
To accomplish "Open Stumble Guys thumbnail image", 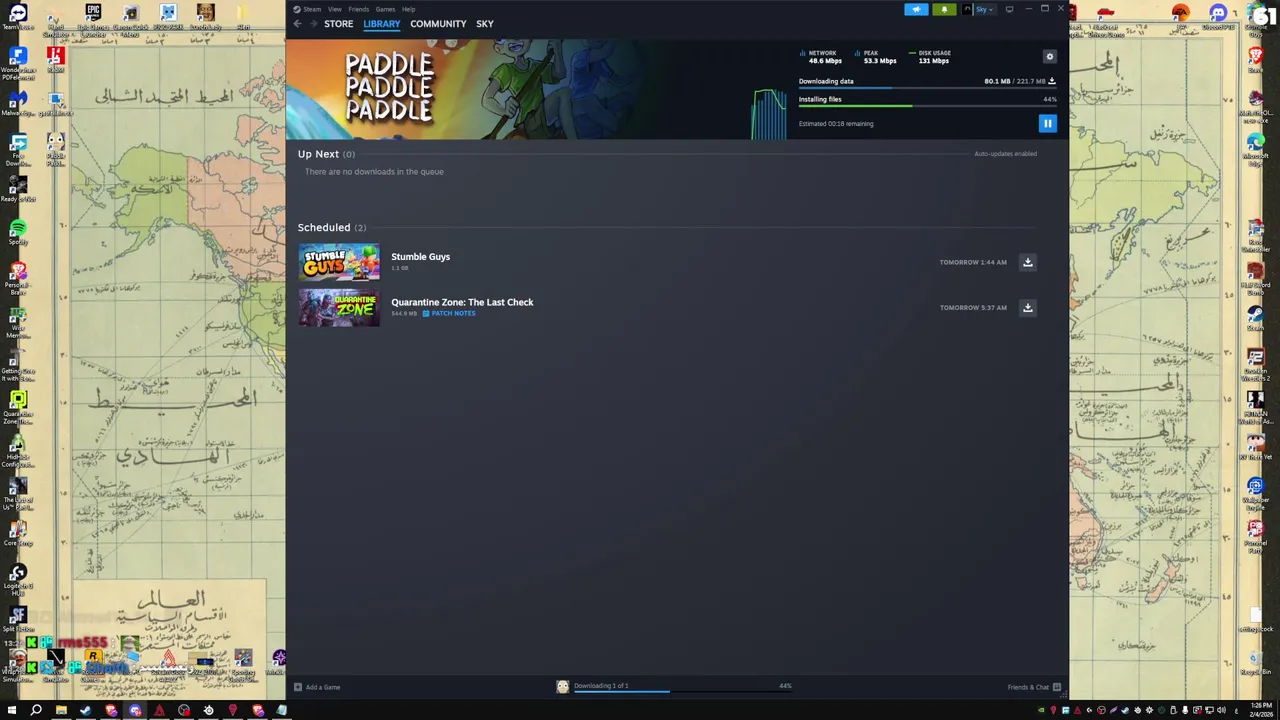I will (339, 262).
